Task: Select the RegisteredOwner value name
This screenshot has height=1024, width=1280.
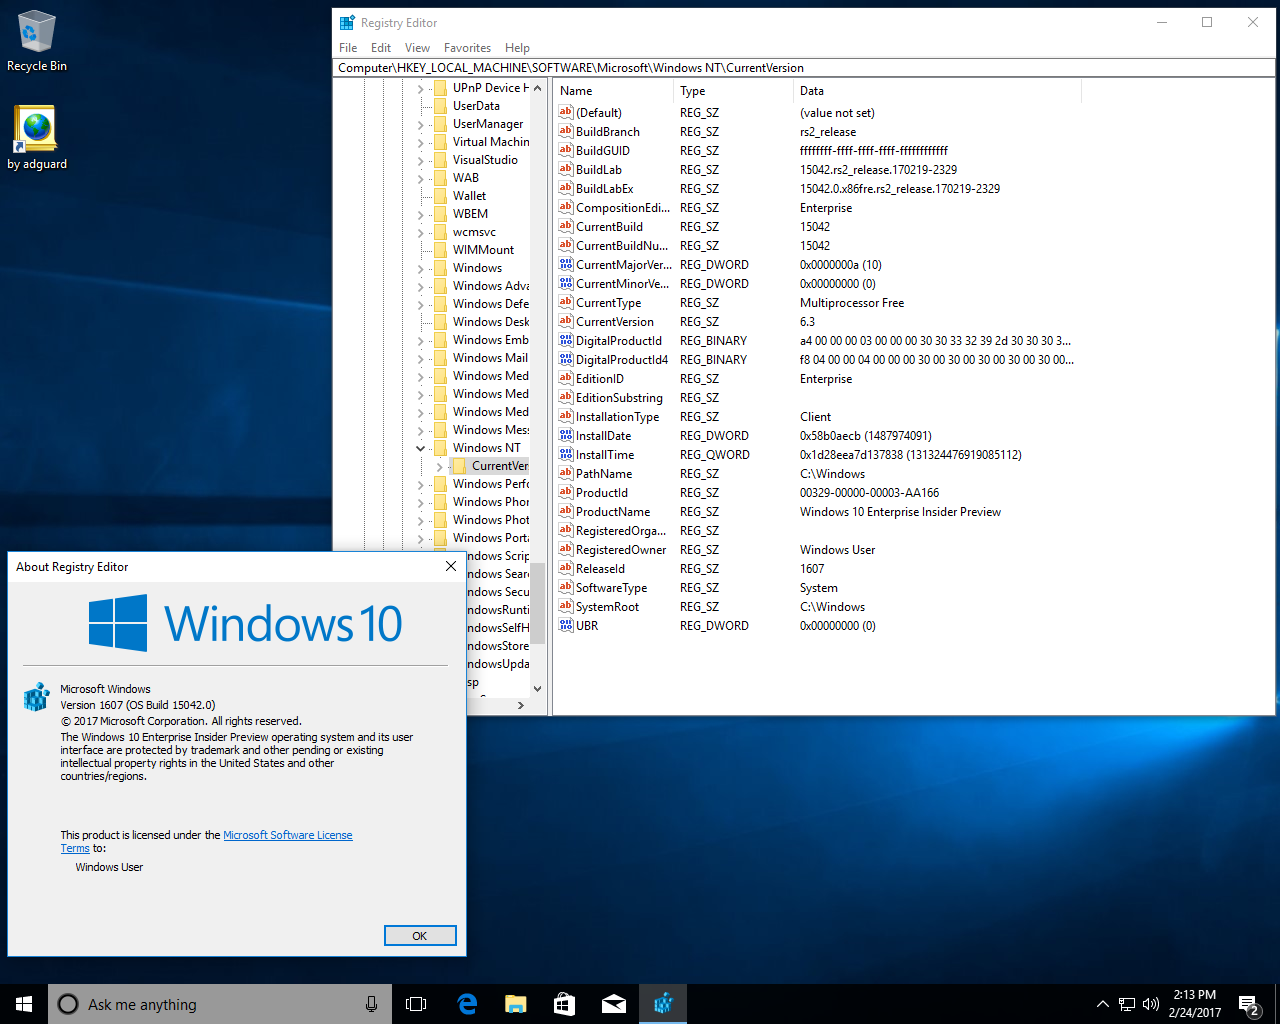Action: tap(621, 549)
